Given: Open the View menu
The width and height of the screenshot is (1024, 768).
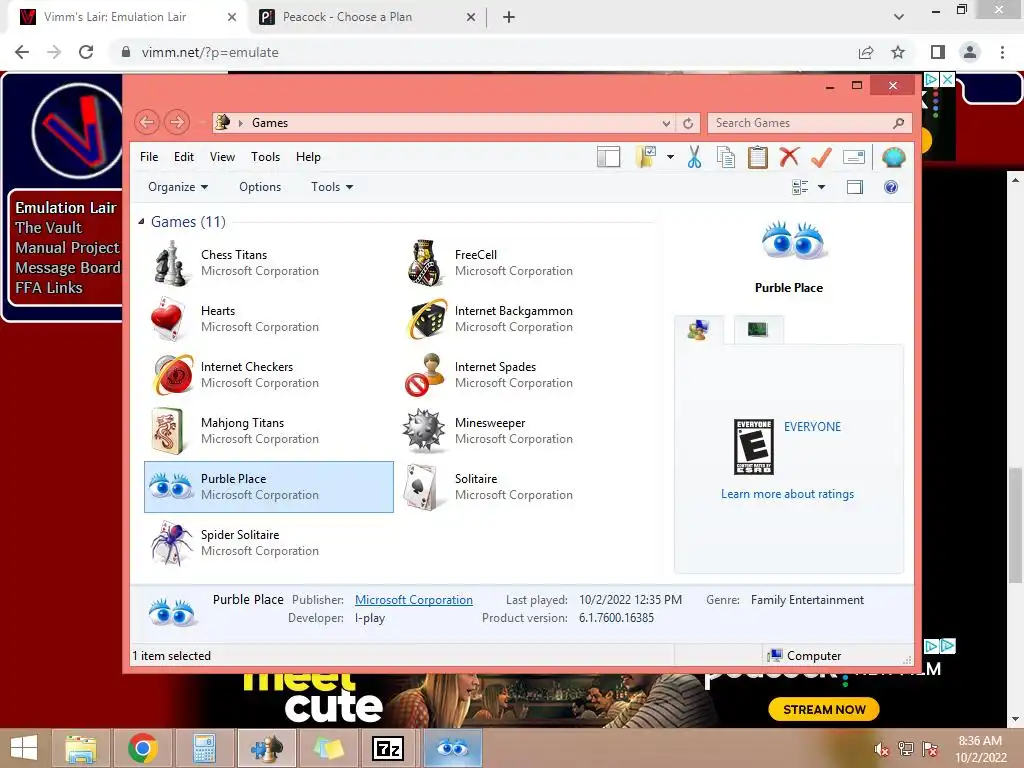Looking at the screenshot, I should tap(222, 157).
